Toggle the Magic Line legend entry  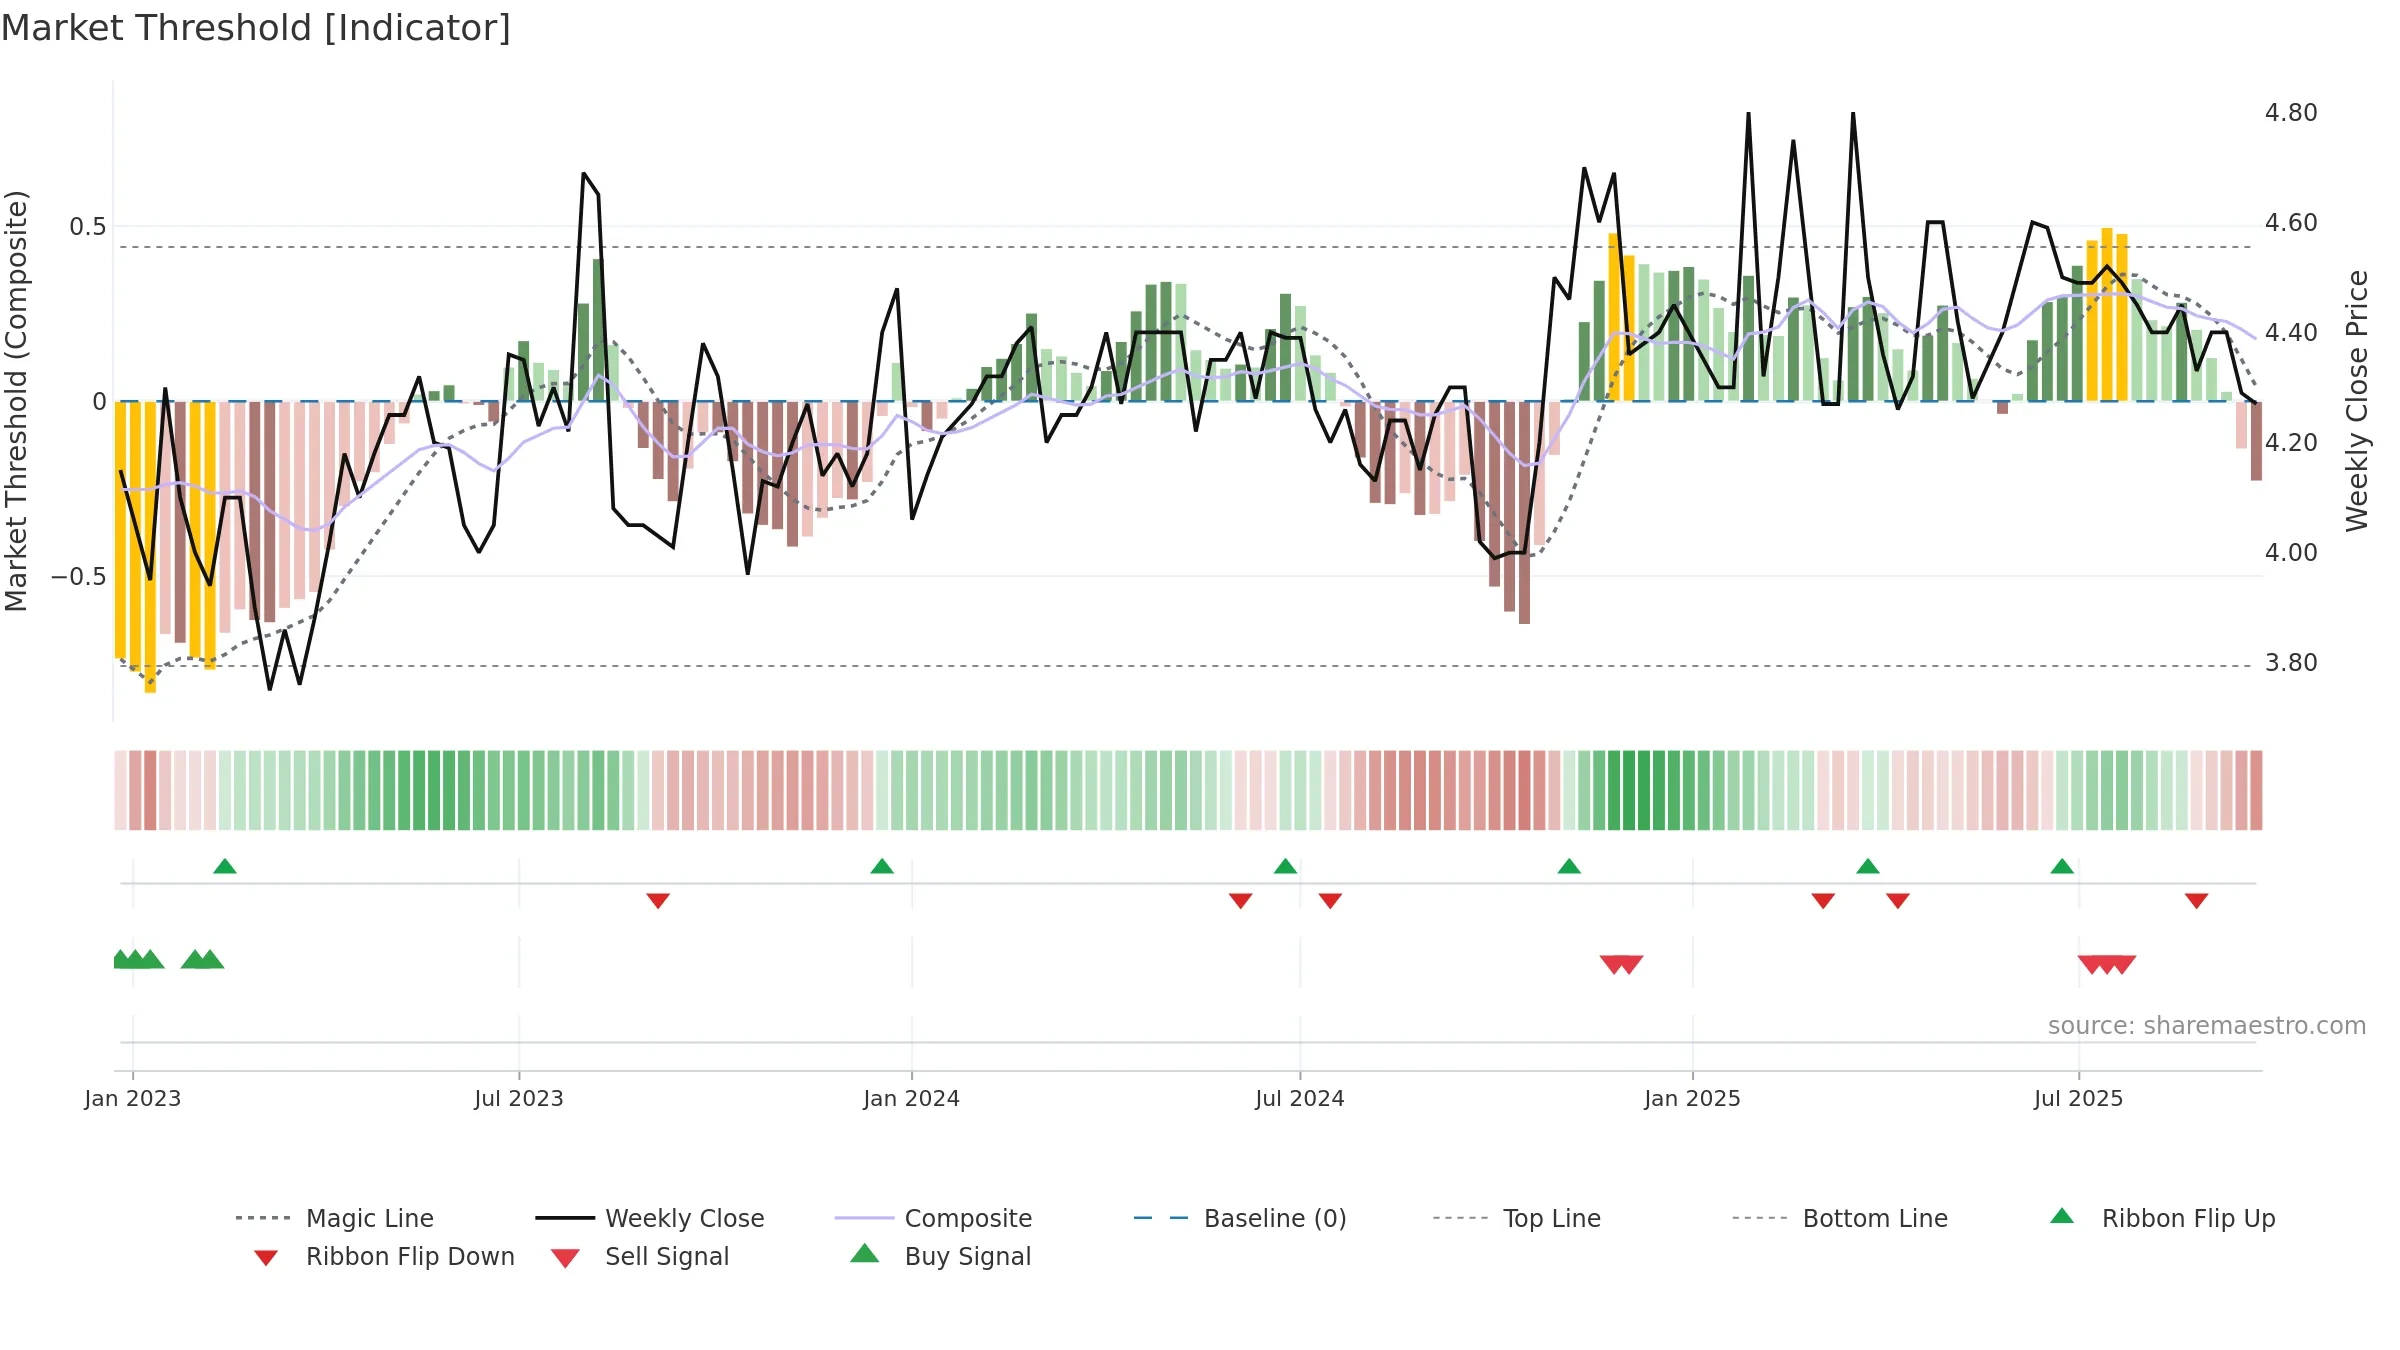[x=335, y=1218]
